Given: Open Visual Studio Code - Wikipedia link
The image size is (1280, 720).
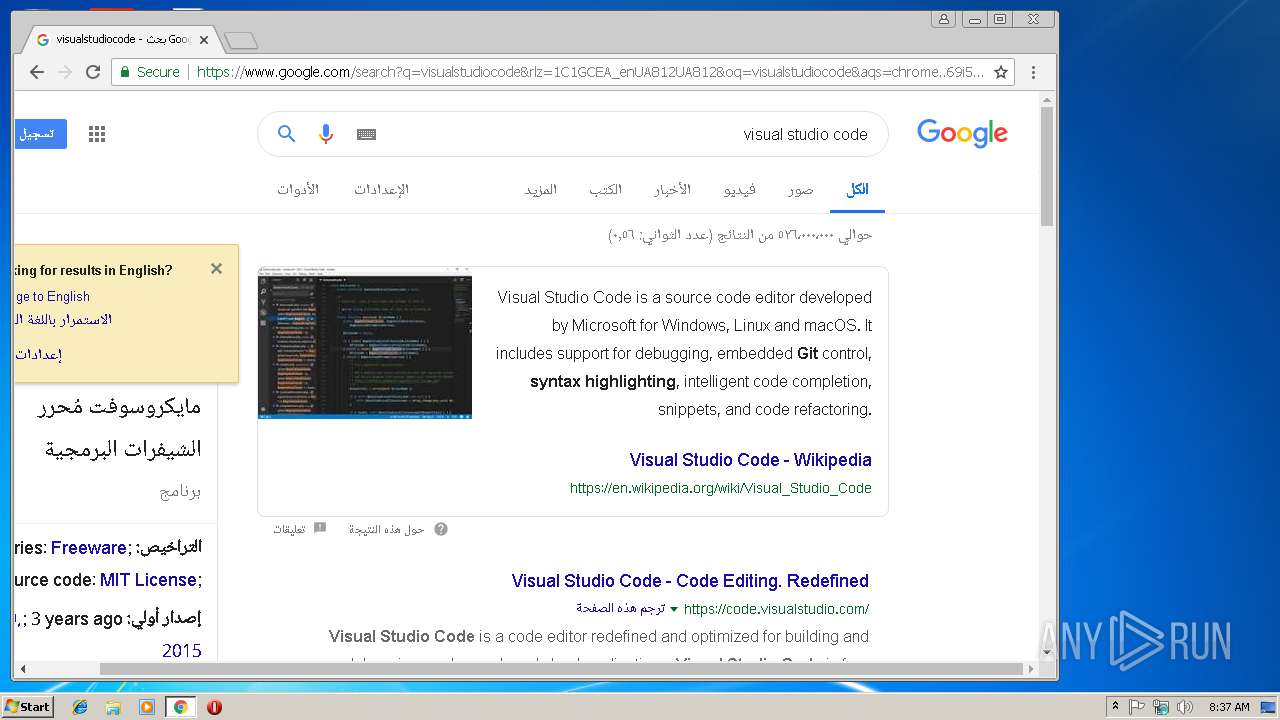Looking at the screenshot, I should [750, 460].
